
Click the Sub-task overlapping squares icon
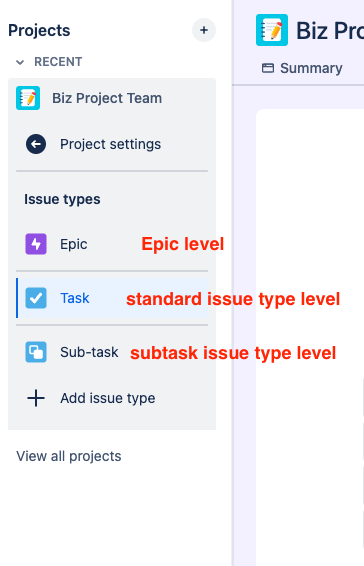point(36,352)
